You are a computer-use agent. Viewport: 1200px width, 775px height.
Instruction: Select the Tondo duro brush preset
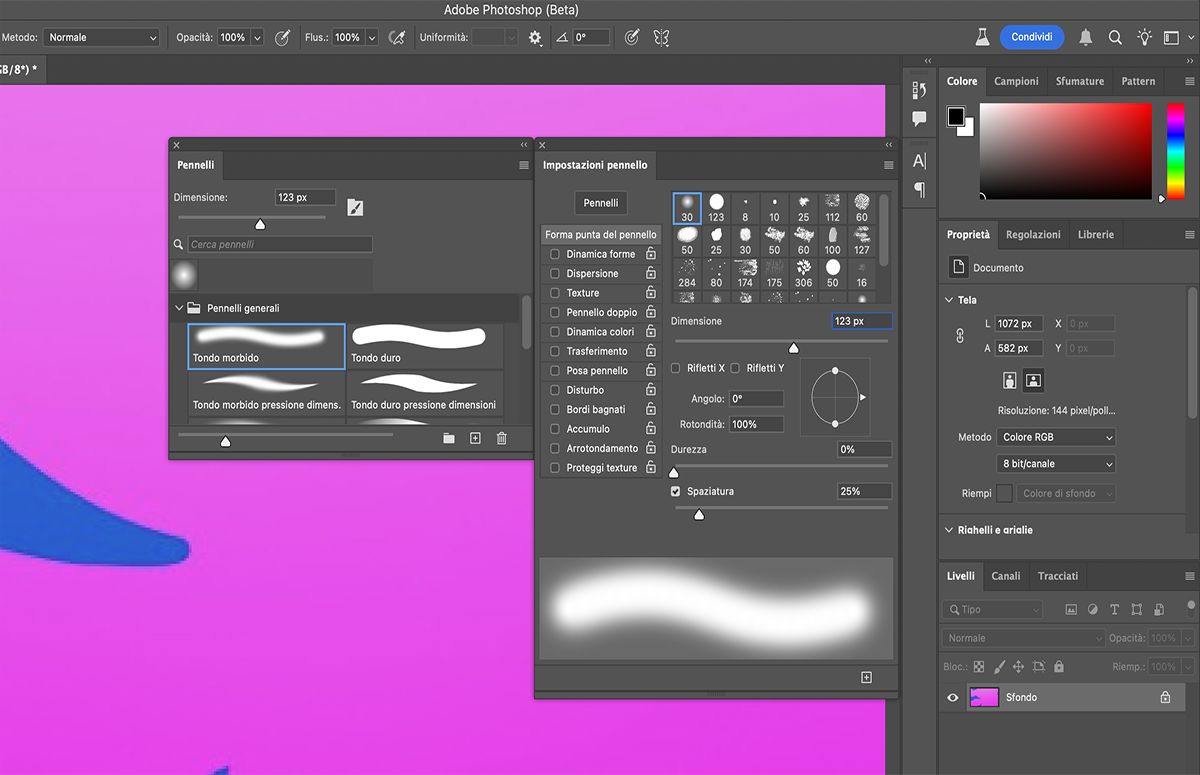pos(425,345)
